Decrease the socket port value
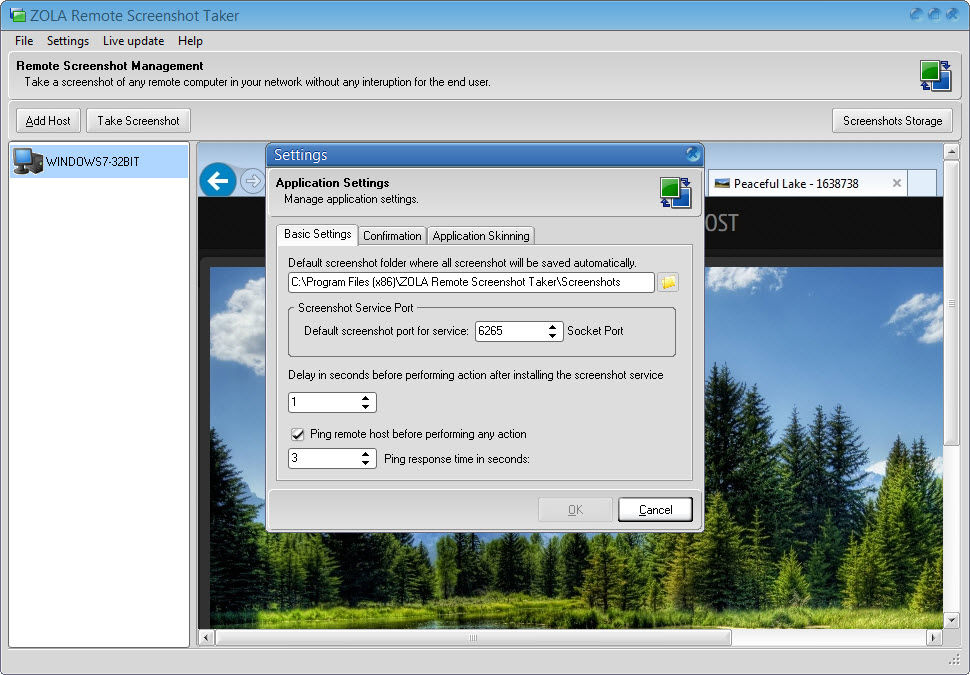The width and height of the screenshot is (970, 675). (552, 336)
